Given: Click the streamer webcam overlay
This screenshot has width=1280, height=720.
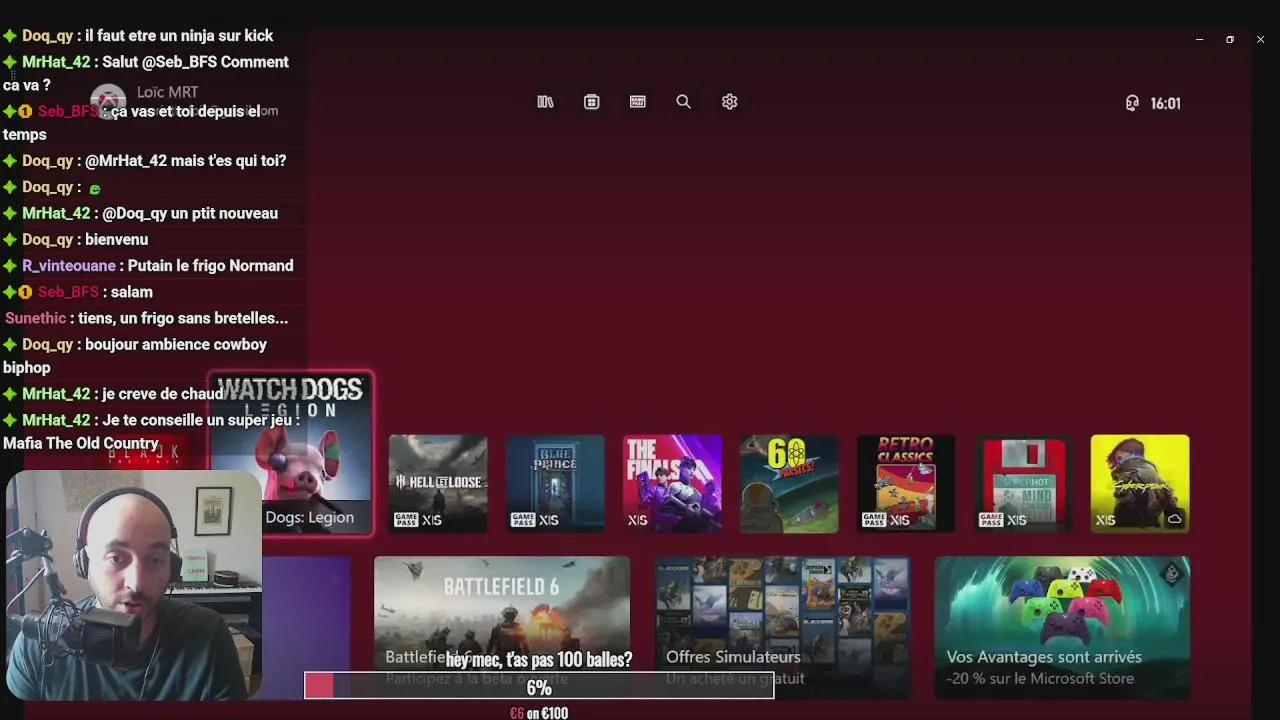Looking at the screenshot, I should point(134,584).
